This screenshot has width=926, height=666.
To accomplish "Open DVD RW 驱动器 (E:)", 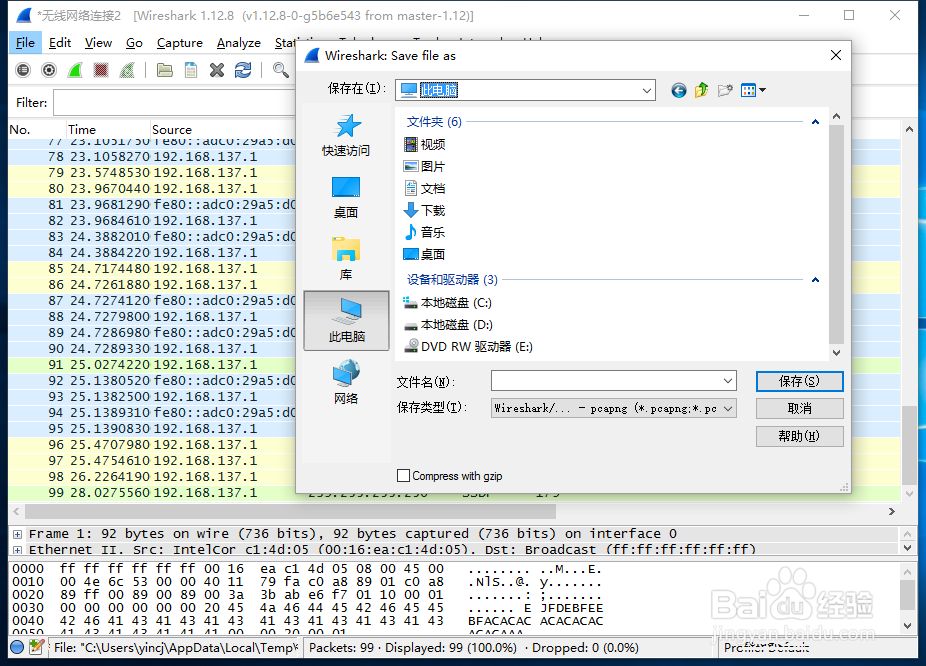I will click(x=468, y=347).
